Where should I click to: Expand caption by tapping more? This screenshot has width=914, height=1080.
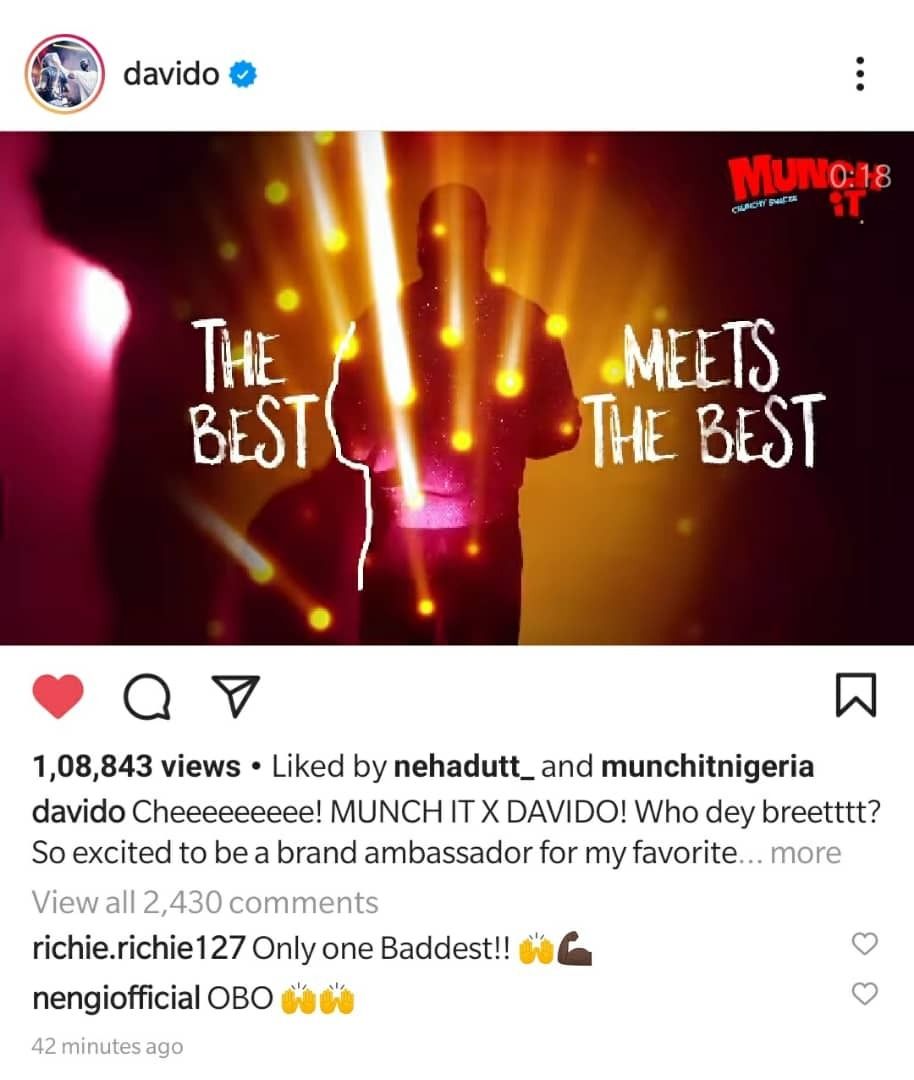(x=805, y=853)
